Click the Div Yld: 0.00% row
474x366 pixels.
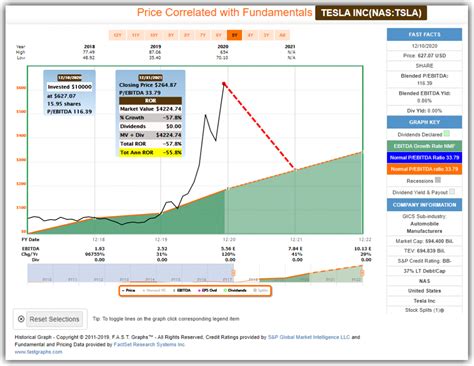tap(424, 111)
